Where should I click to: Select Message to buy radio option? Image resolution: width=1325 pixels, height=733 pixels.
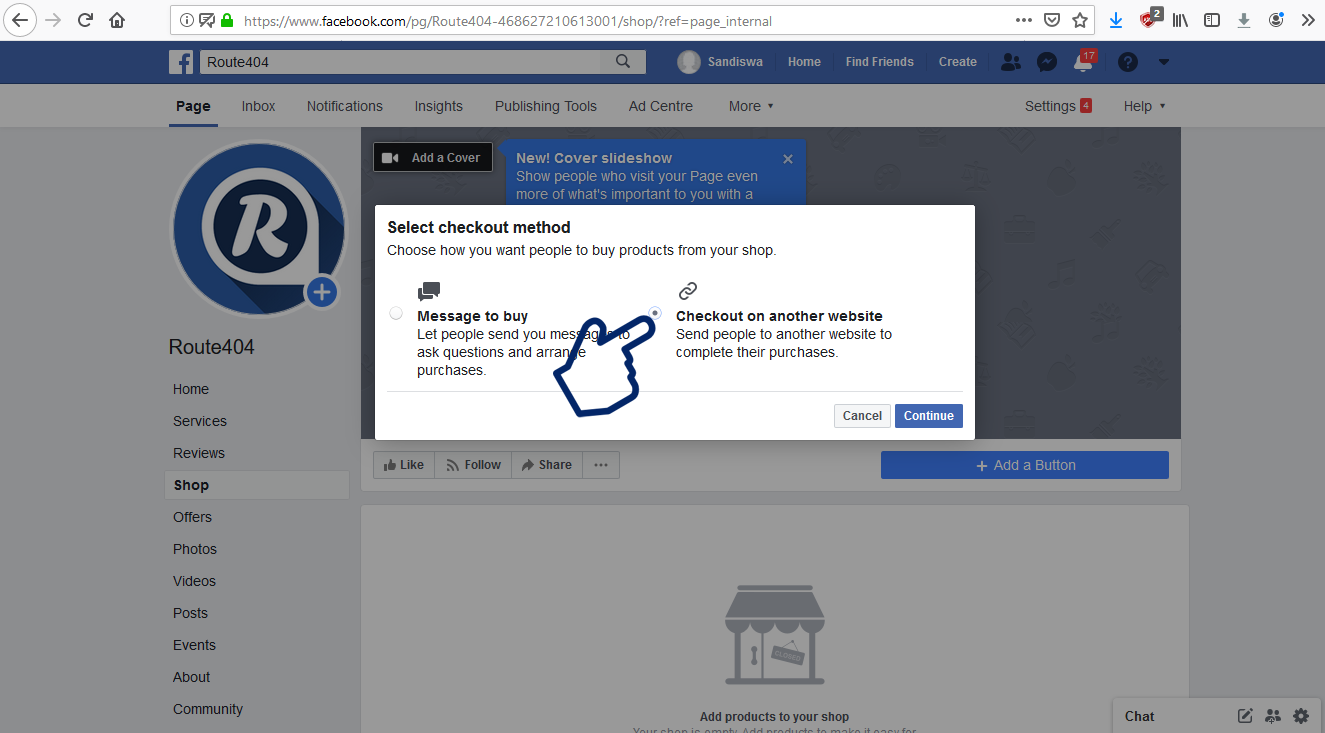point(396,313)
